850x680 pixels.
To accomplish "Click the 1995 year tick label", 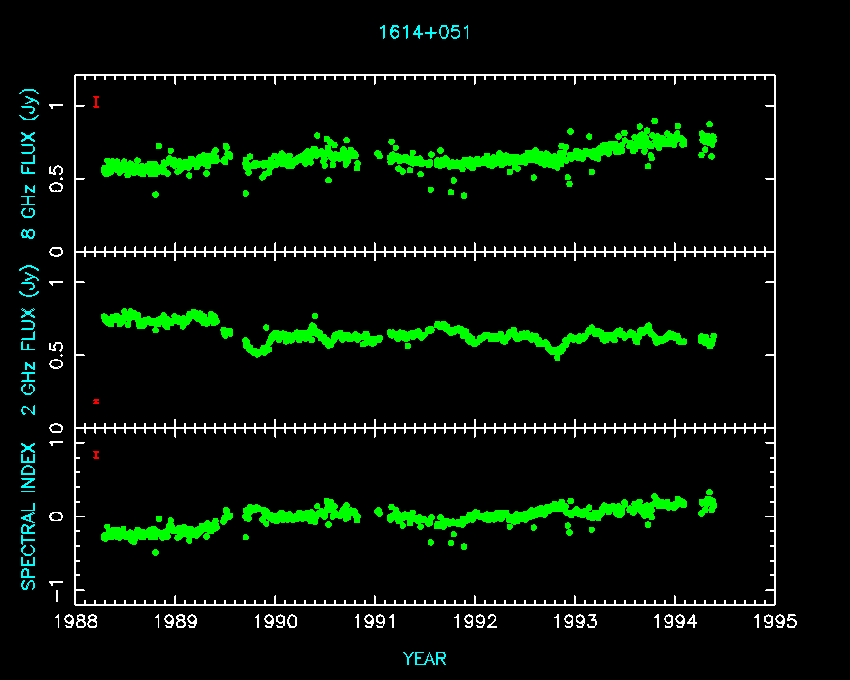I will pyautogui.click(x=775, y=622).
